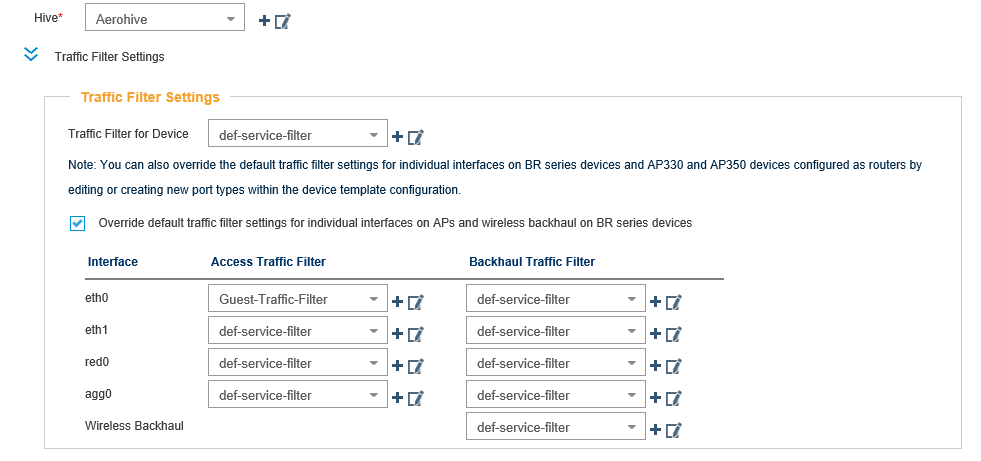Screen dimensions: 981x461
Task: Edit eth1 backhaul traffic filter
Action: [674, 334]
